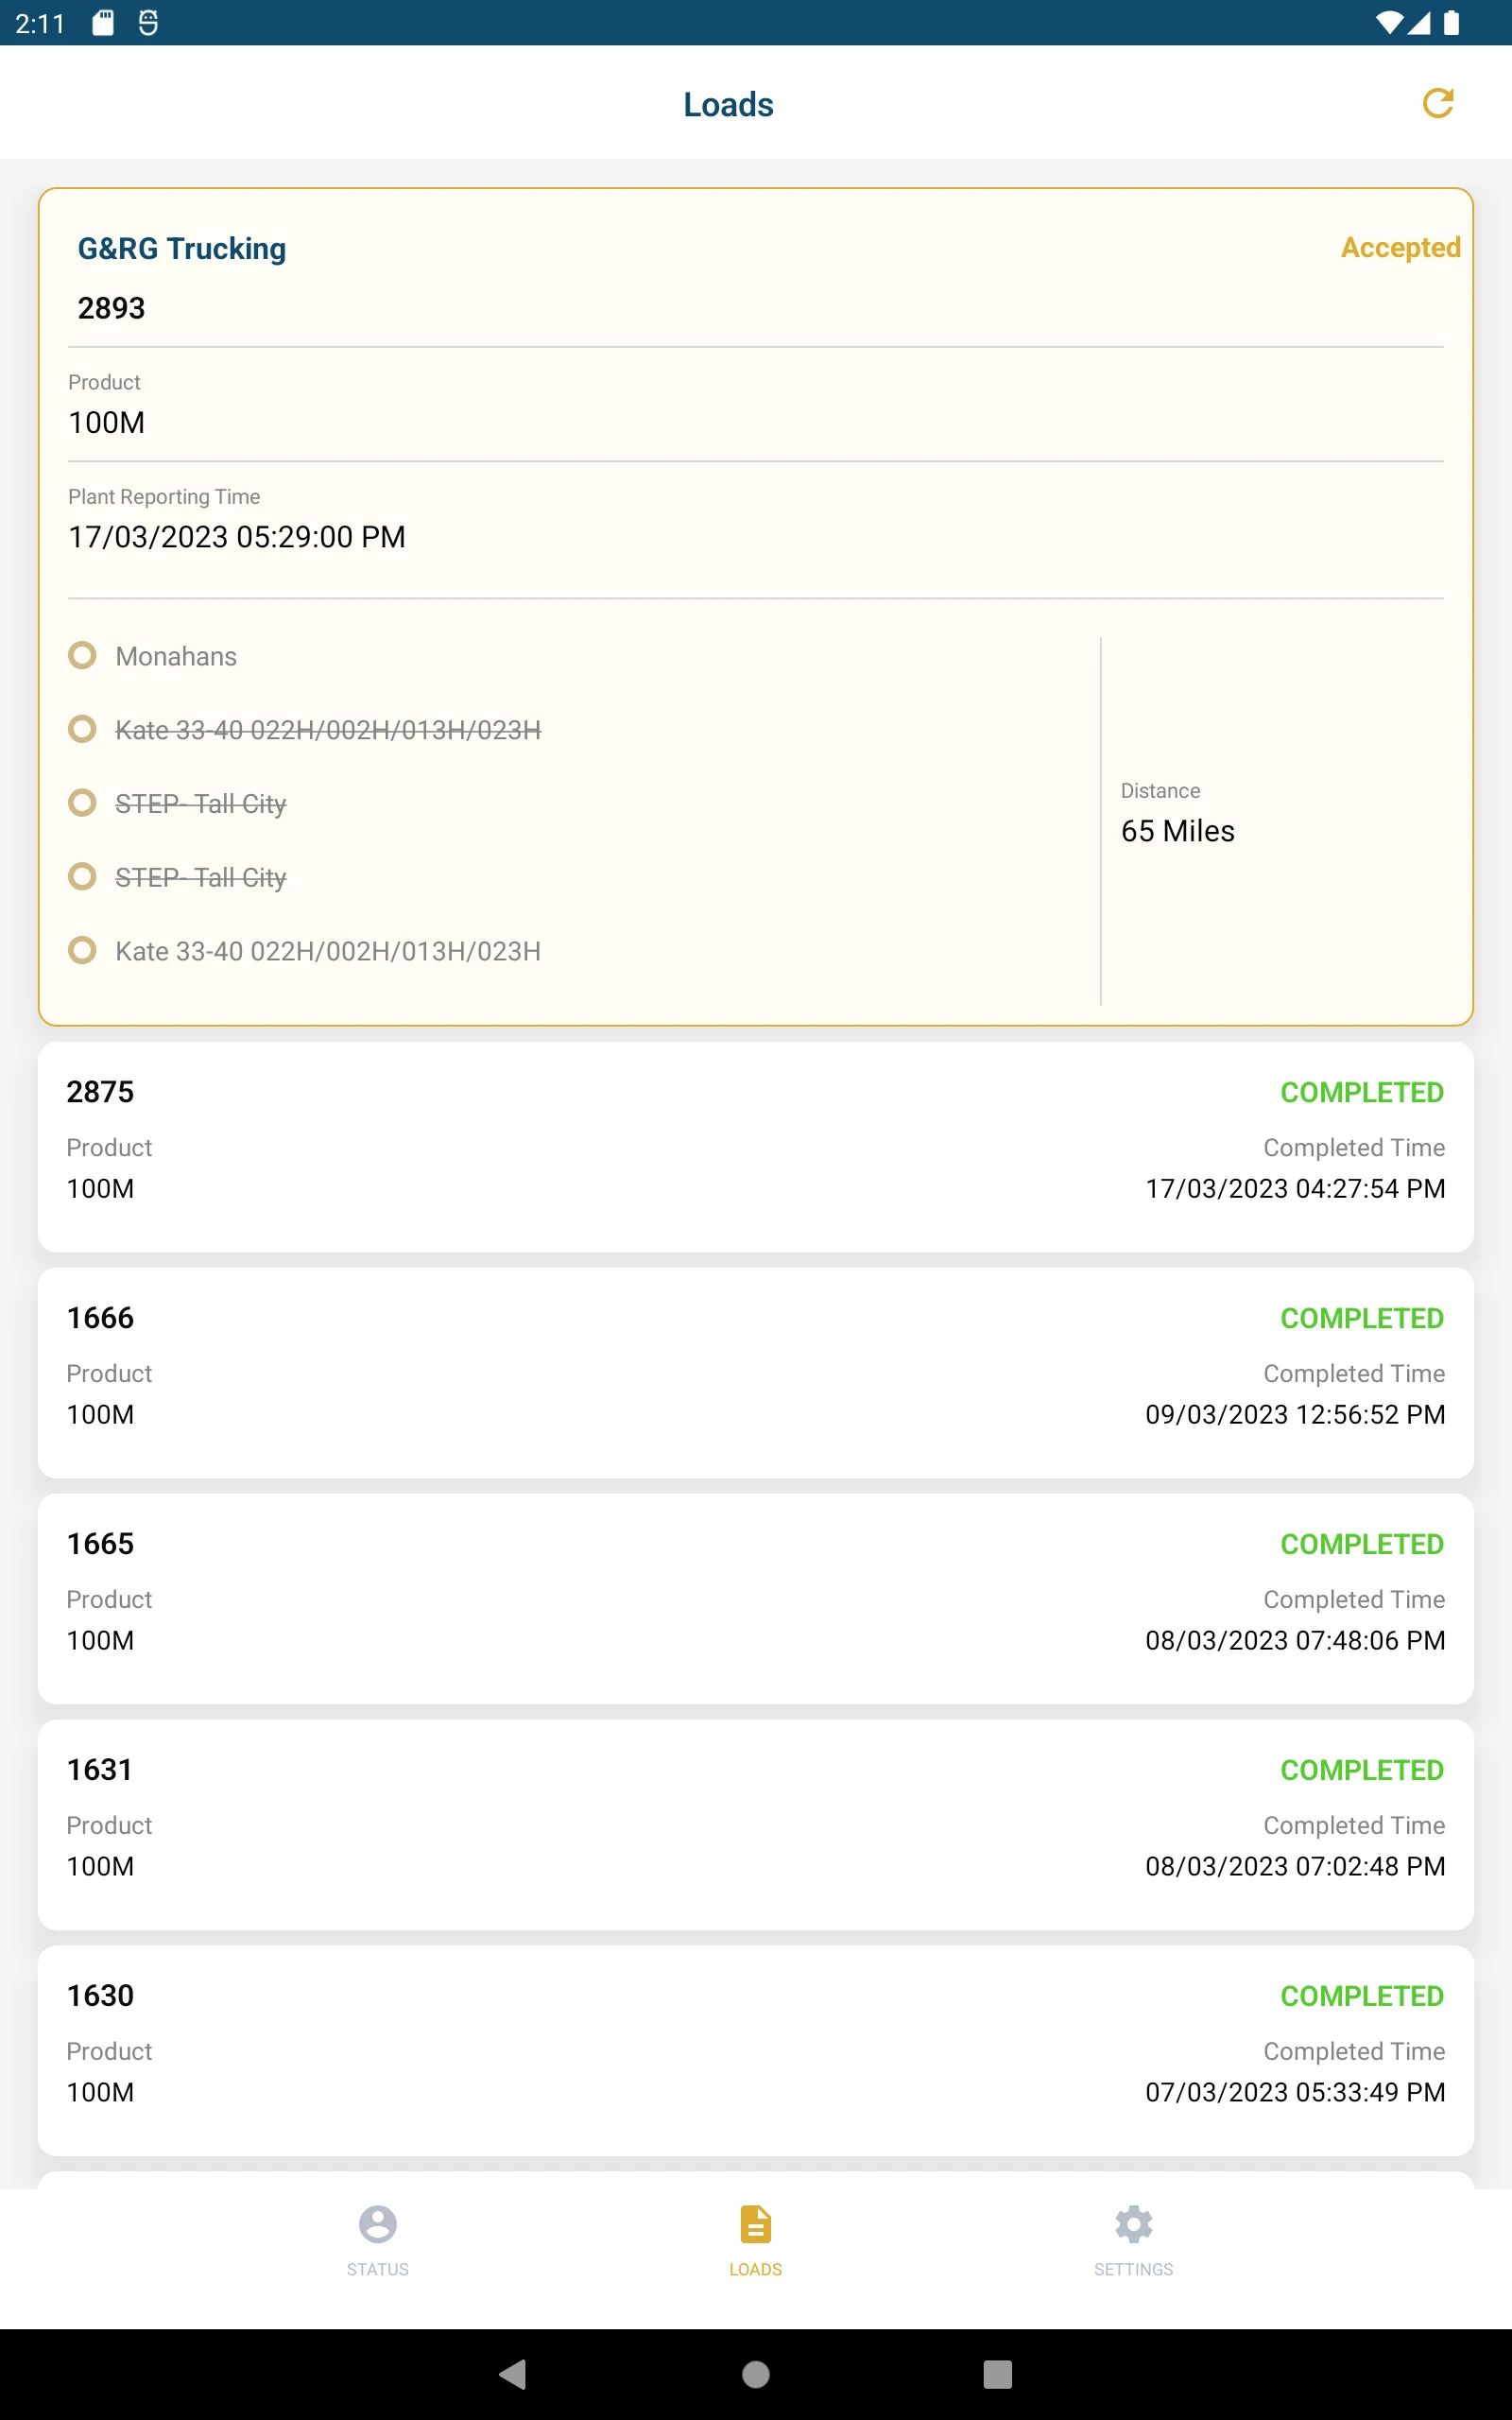
Task: Click the Monahans stop circle marker
Action: [x=82, y=655]
